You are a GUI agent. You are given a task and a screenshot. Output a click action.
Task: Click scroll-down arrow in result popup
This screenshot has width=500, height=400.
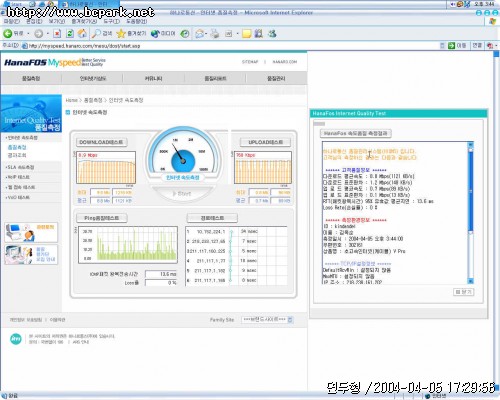click(x=470, y=281)
